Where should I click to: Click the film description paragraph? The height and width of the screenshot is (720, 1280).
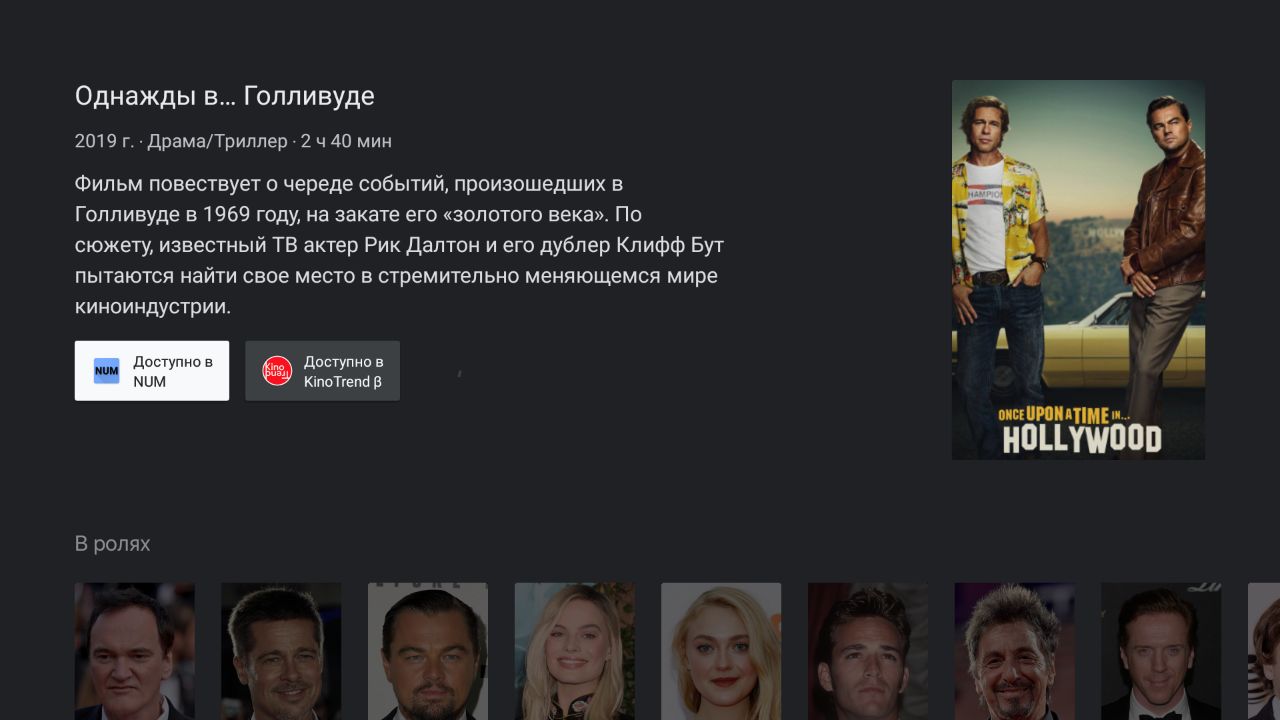(x=399, y=245)
